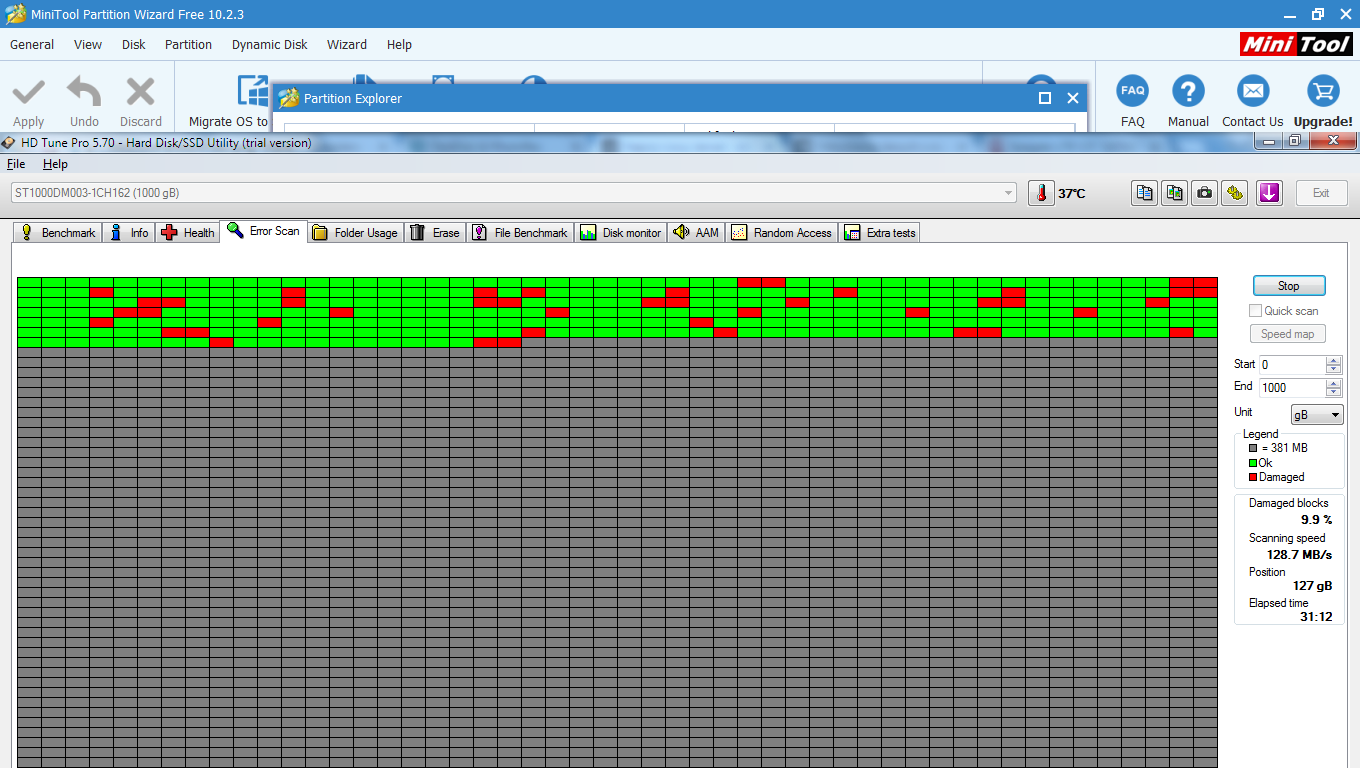
Task: Click Discard X in MiniTool toolbar
Action: coord(141,92)
